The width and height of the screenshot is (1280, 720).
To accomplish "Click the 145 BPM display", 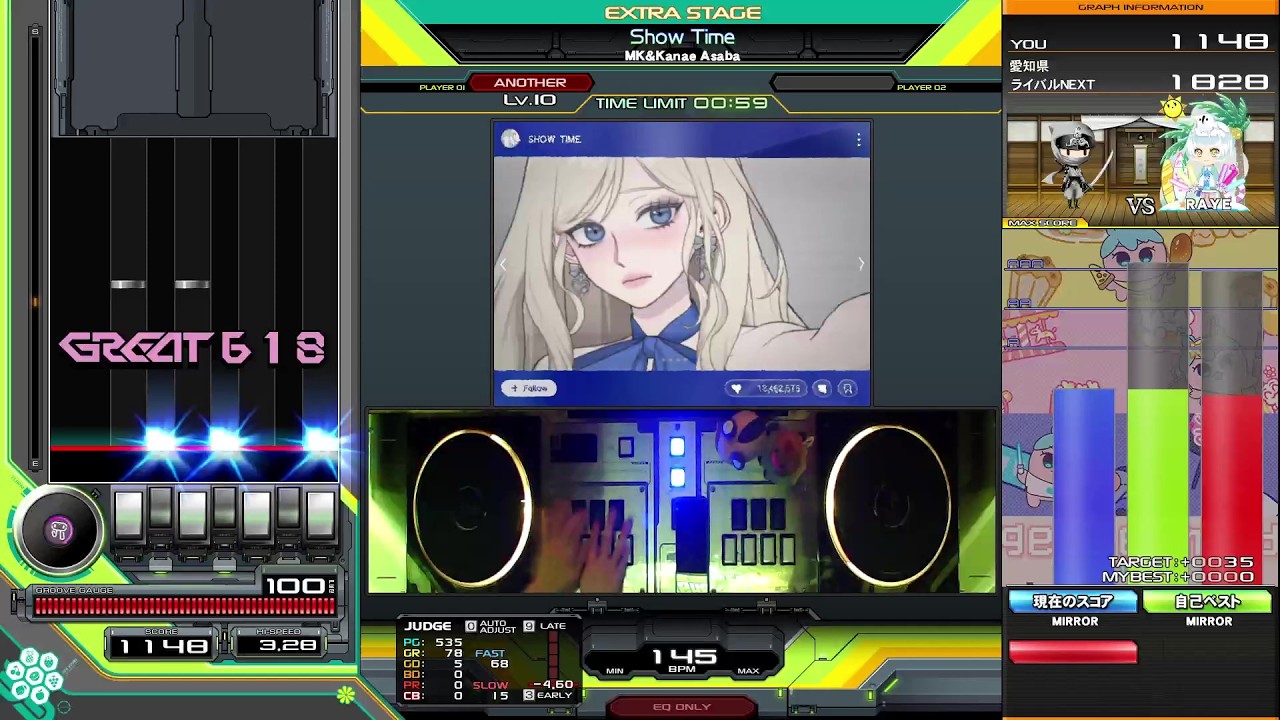I will point(684,658).
